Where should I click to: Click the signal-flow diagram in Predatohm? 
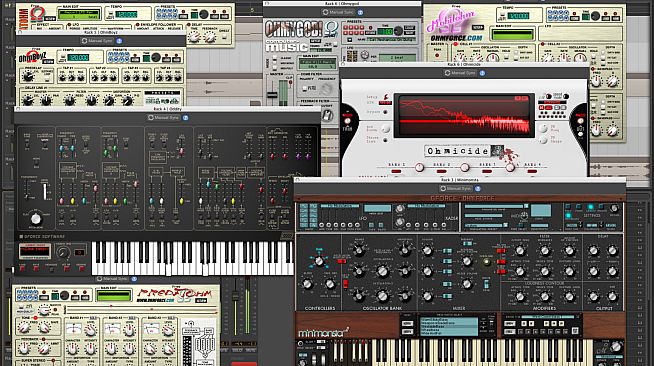click(x=199, y=343)
